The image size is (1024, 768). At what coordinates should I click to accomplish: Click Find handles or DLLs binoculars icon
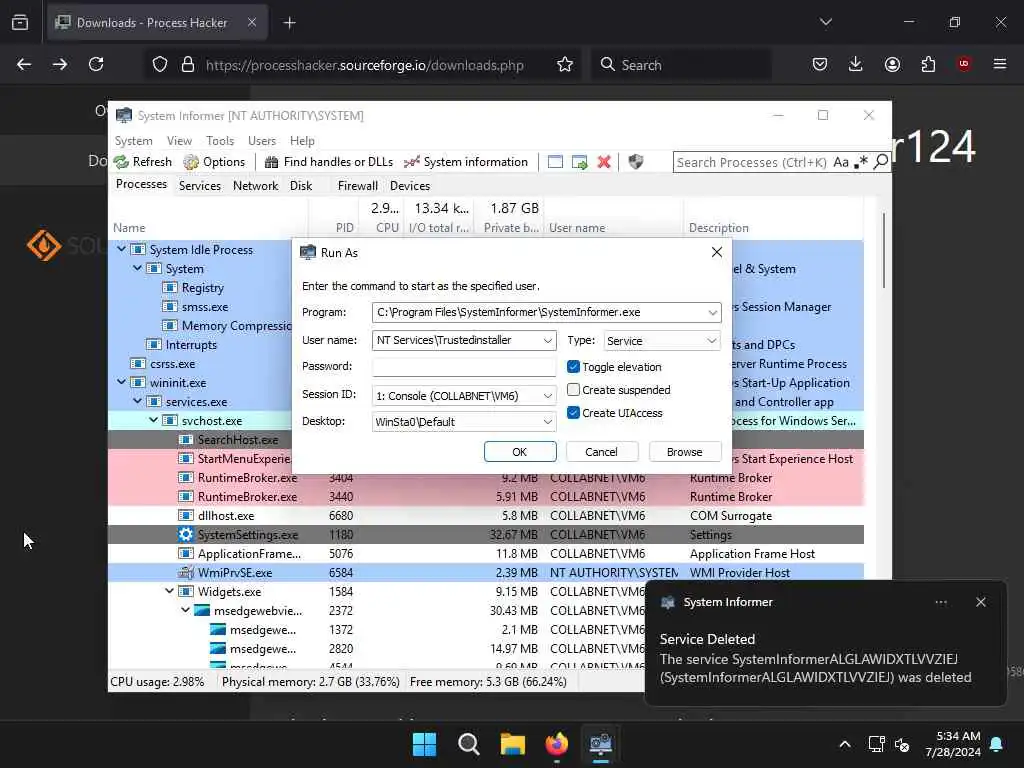pos(272,162)
